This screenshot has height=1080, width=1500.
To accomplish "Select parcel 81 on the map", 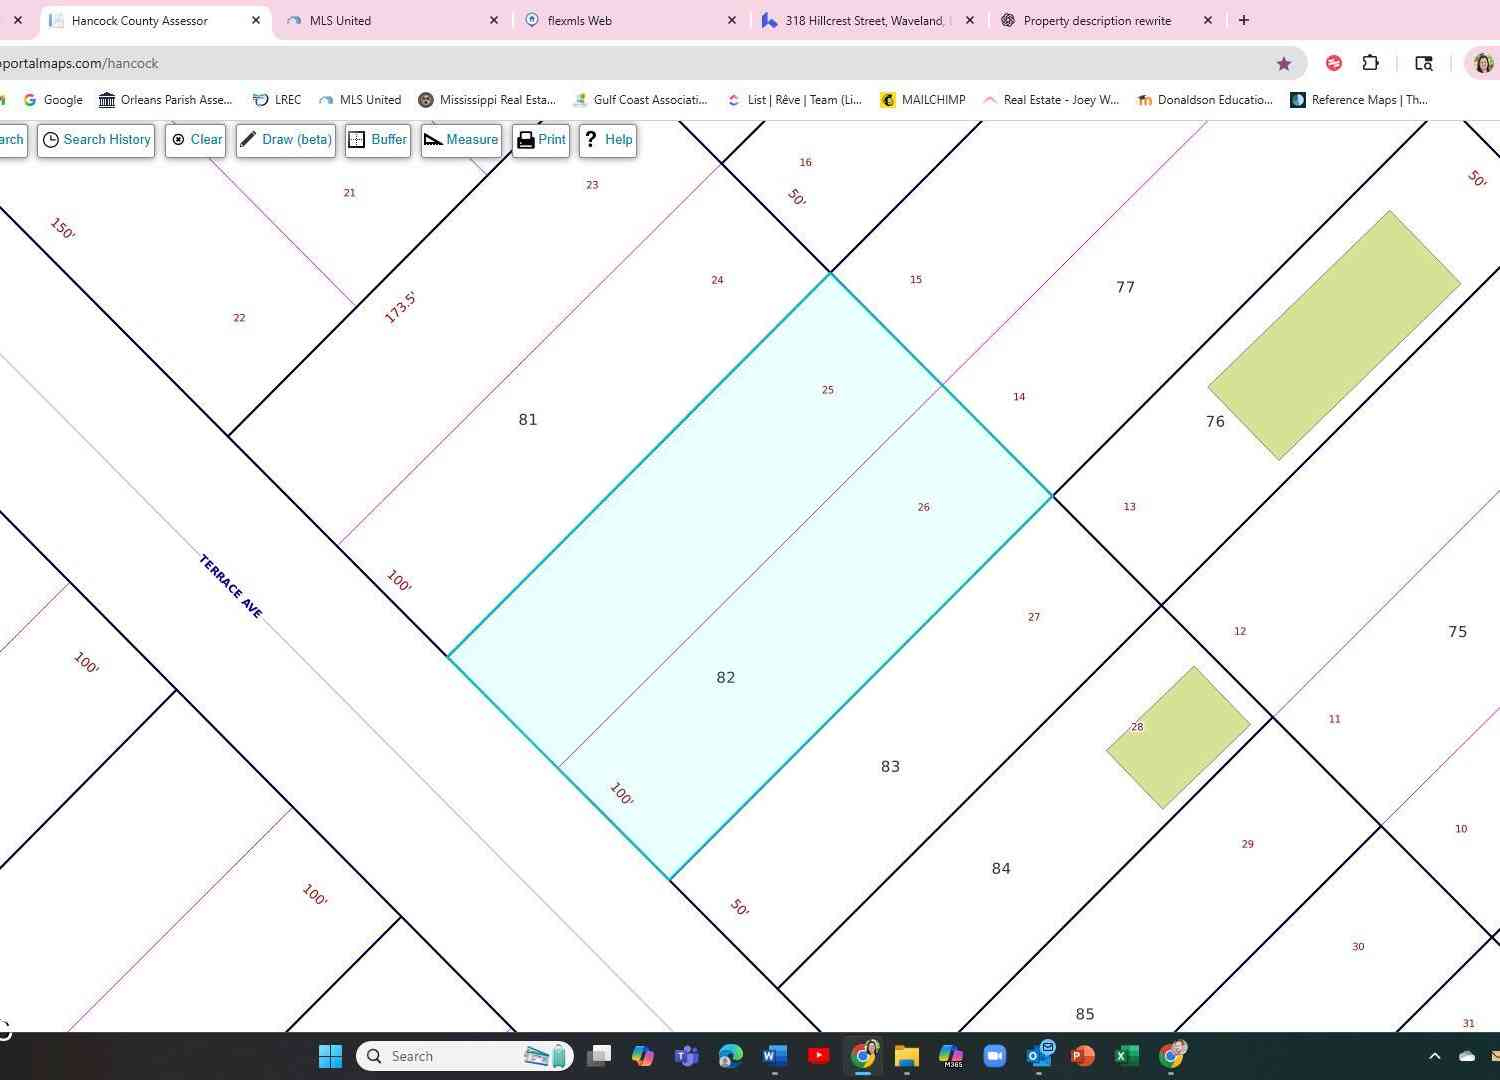I will pos(527,420).
